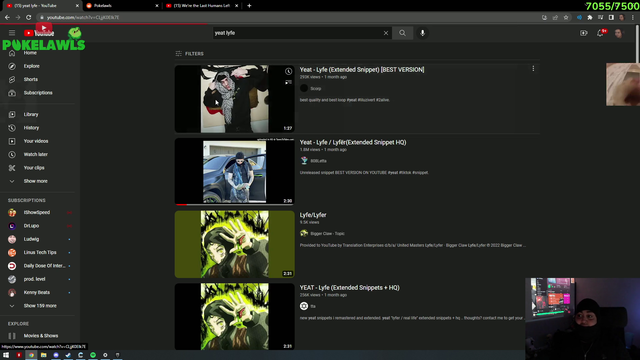Viewport: 640px width, 360px height.
Task: Play the 1:27 video thumbnail
Action: pos(234,99)
